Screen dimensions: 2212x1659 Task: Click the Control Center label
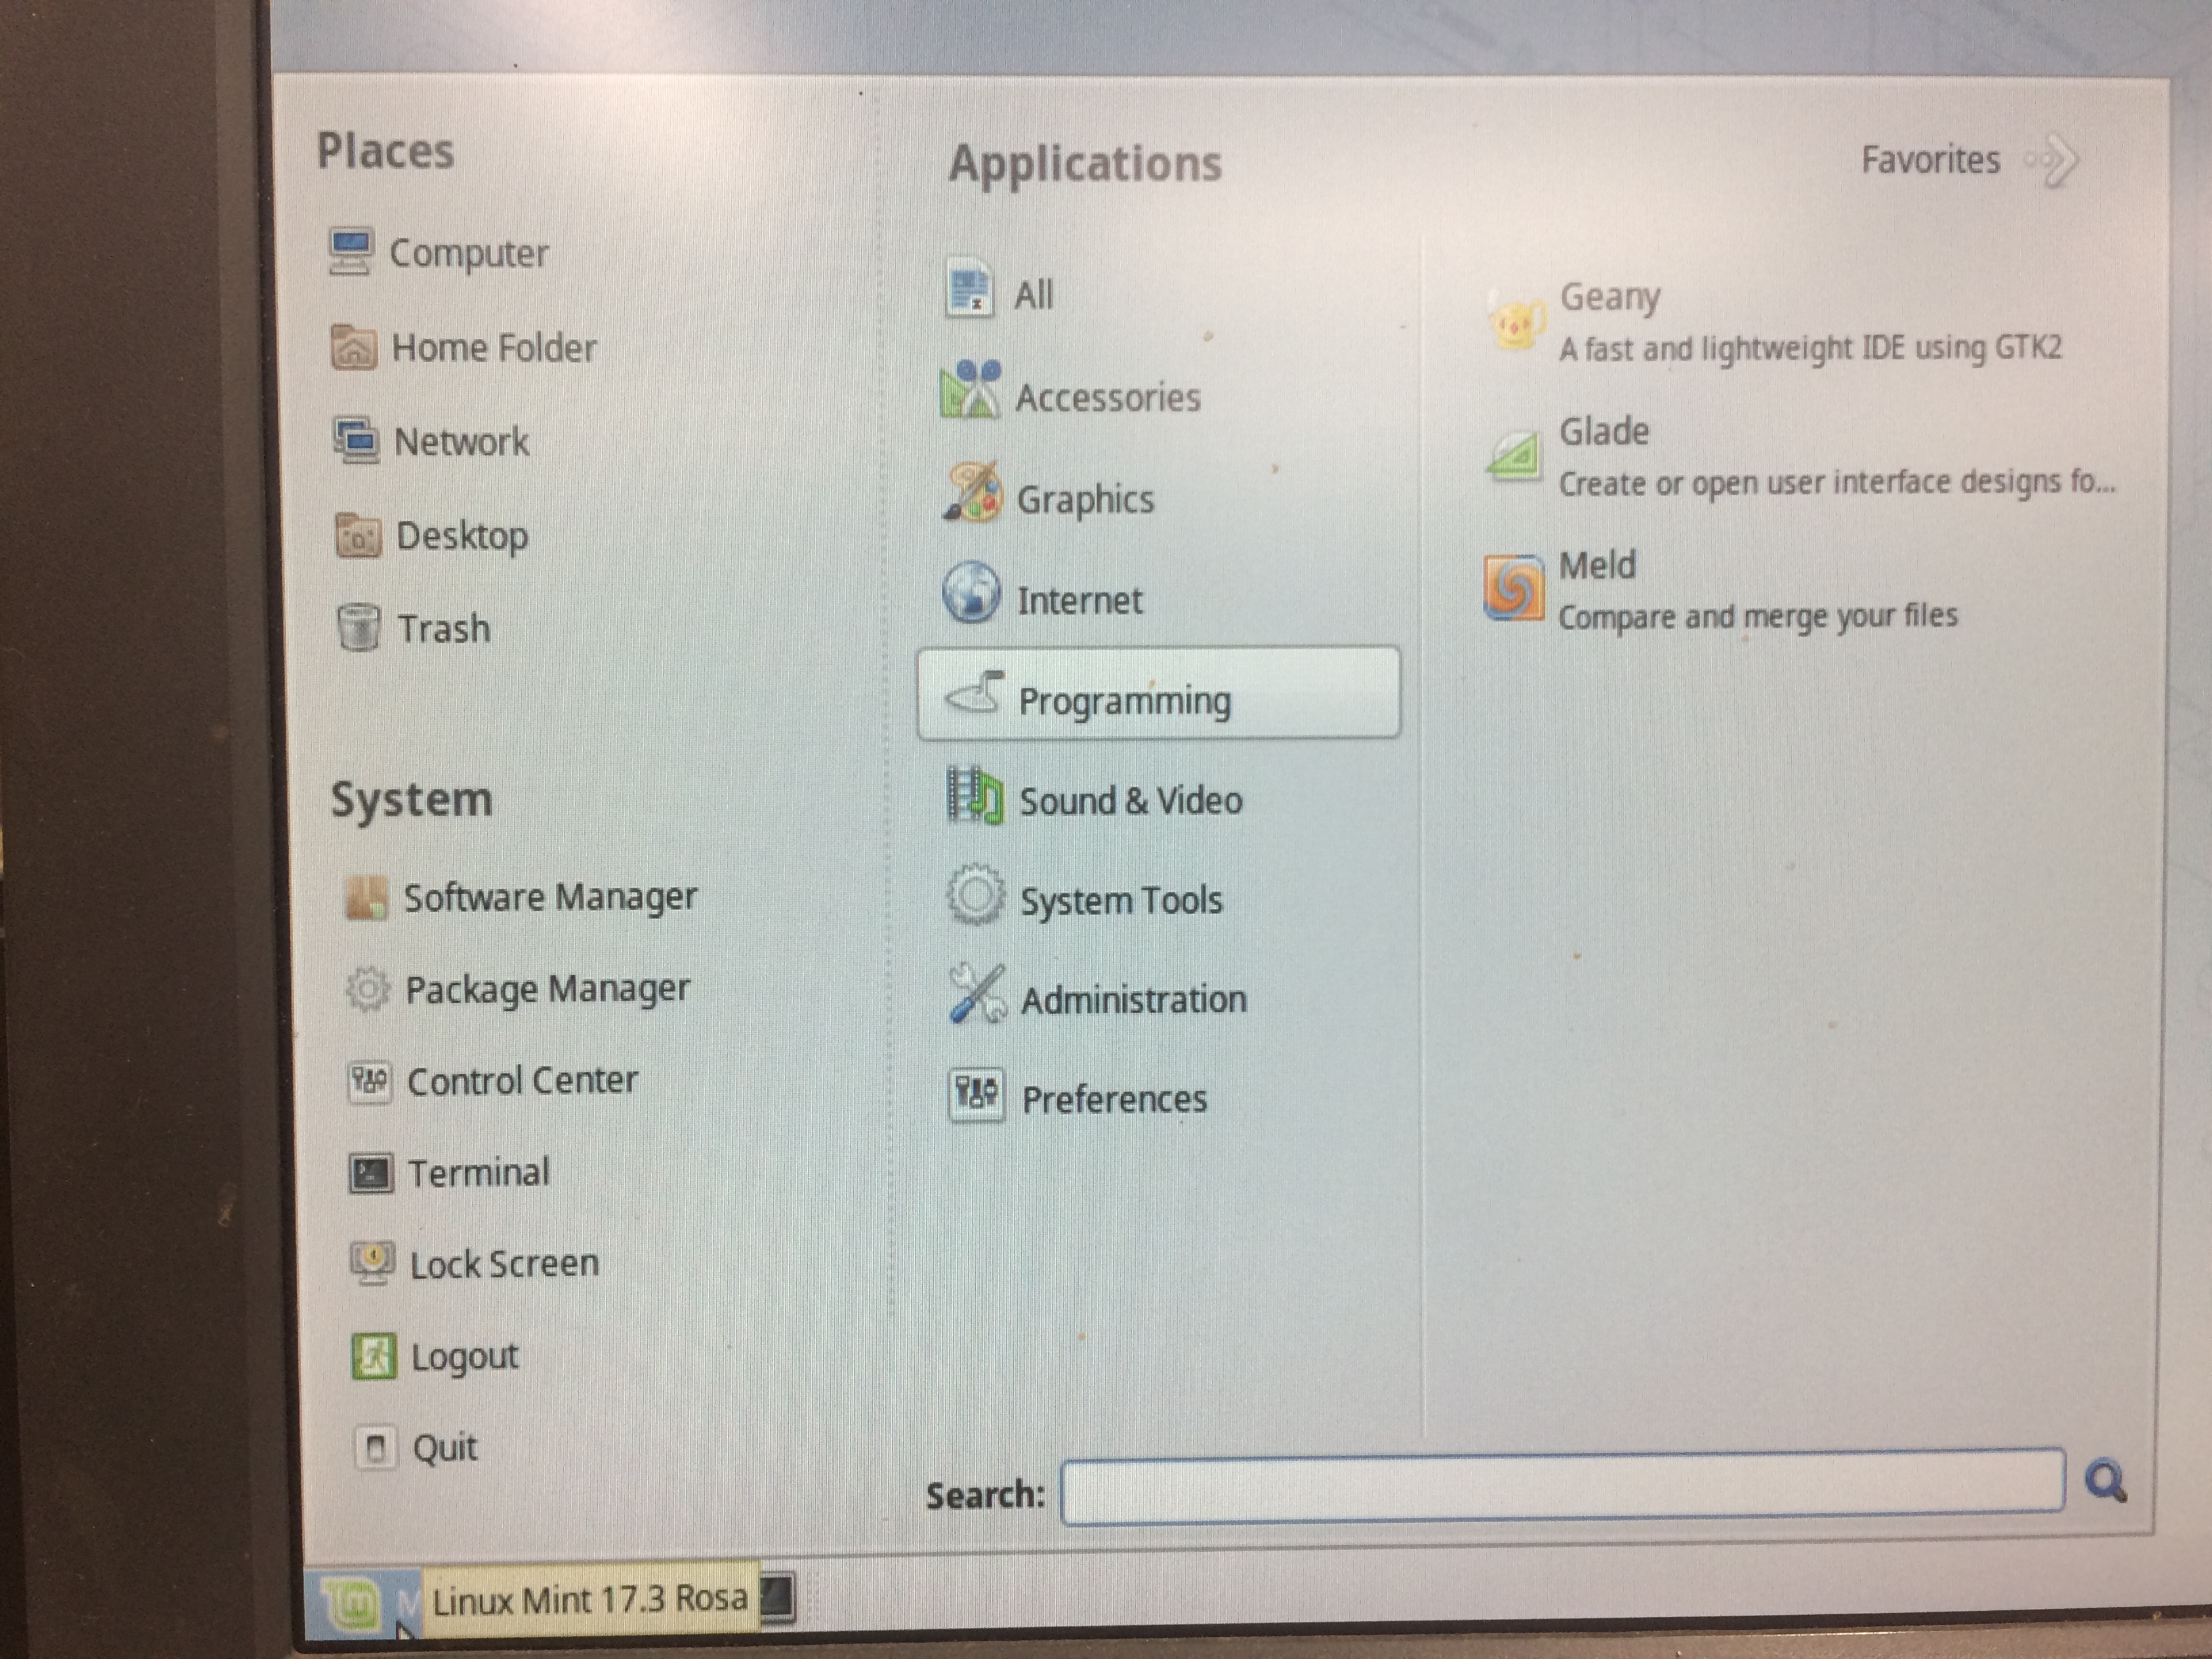pos(522,1080)
